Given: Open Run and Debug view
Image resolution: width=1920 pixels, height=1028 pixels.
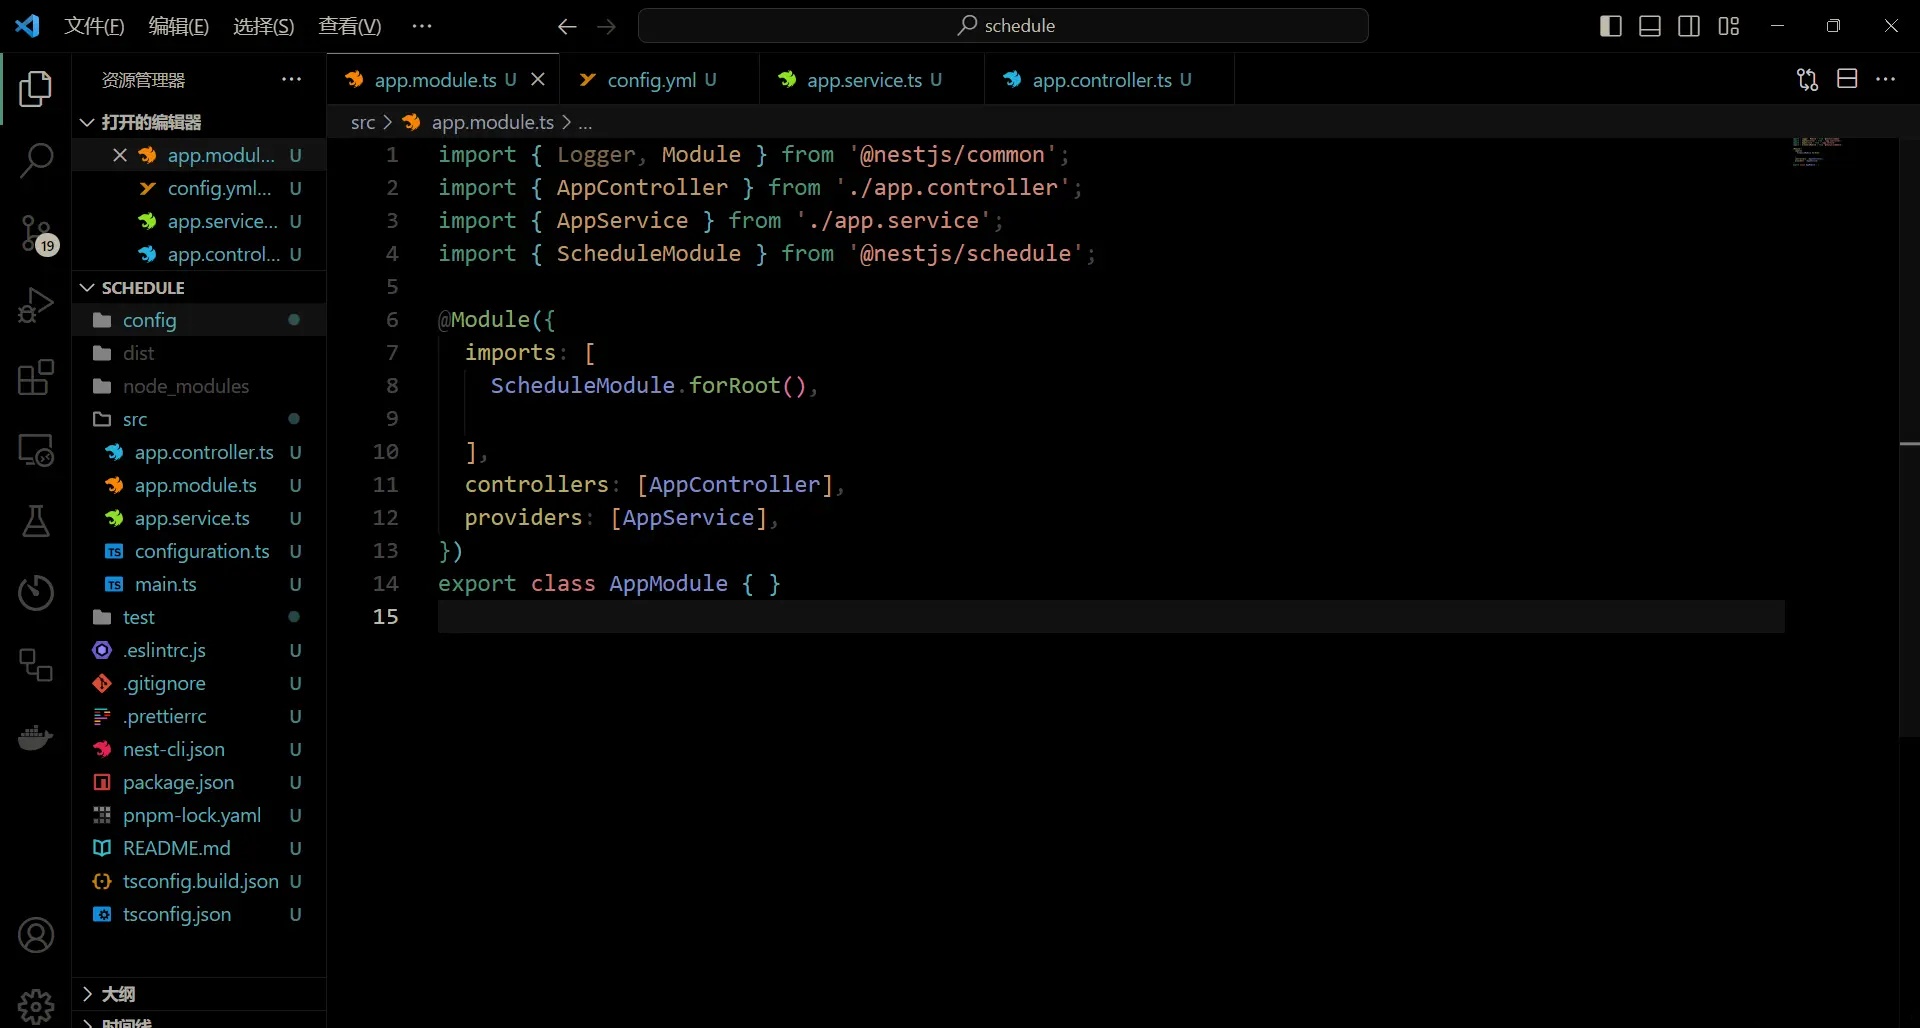Looking at the screenshot, I should [36, 305].
